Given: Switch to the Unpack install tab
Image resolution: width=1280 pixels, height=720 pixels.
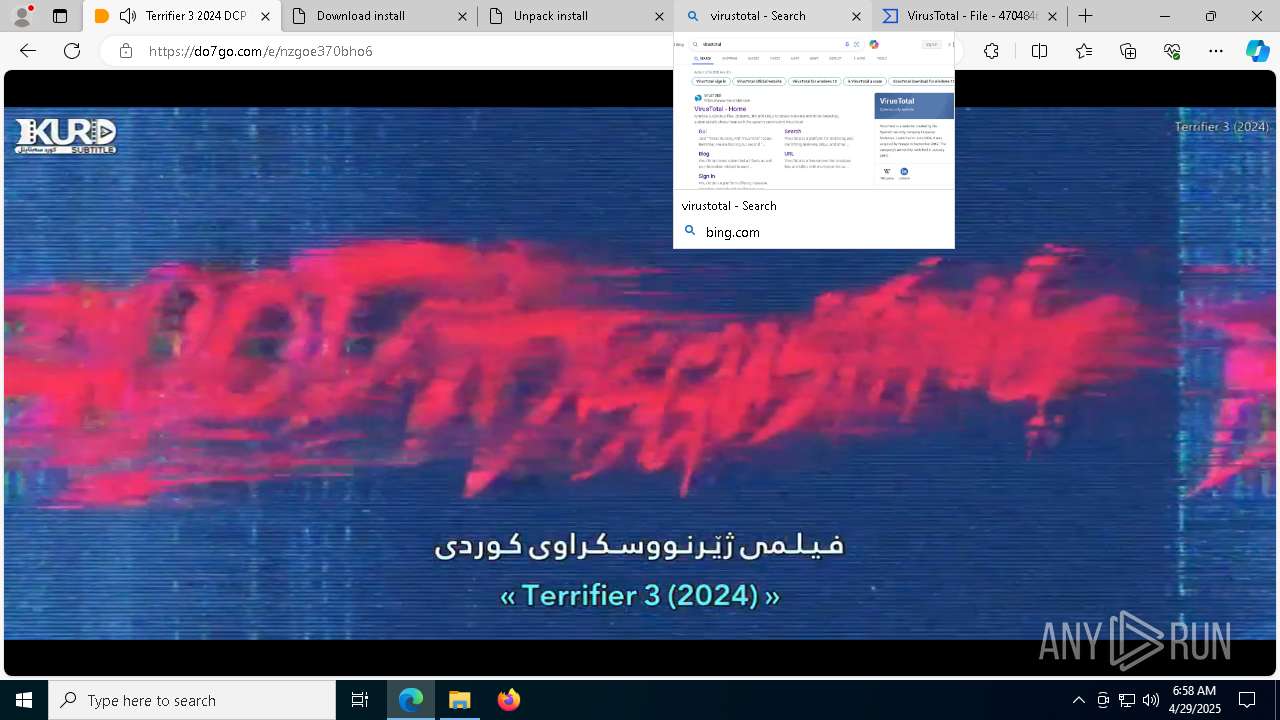Looking at the screenshot, I should (x=574, y=16).
